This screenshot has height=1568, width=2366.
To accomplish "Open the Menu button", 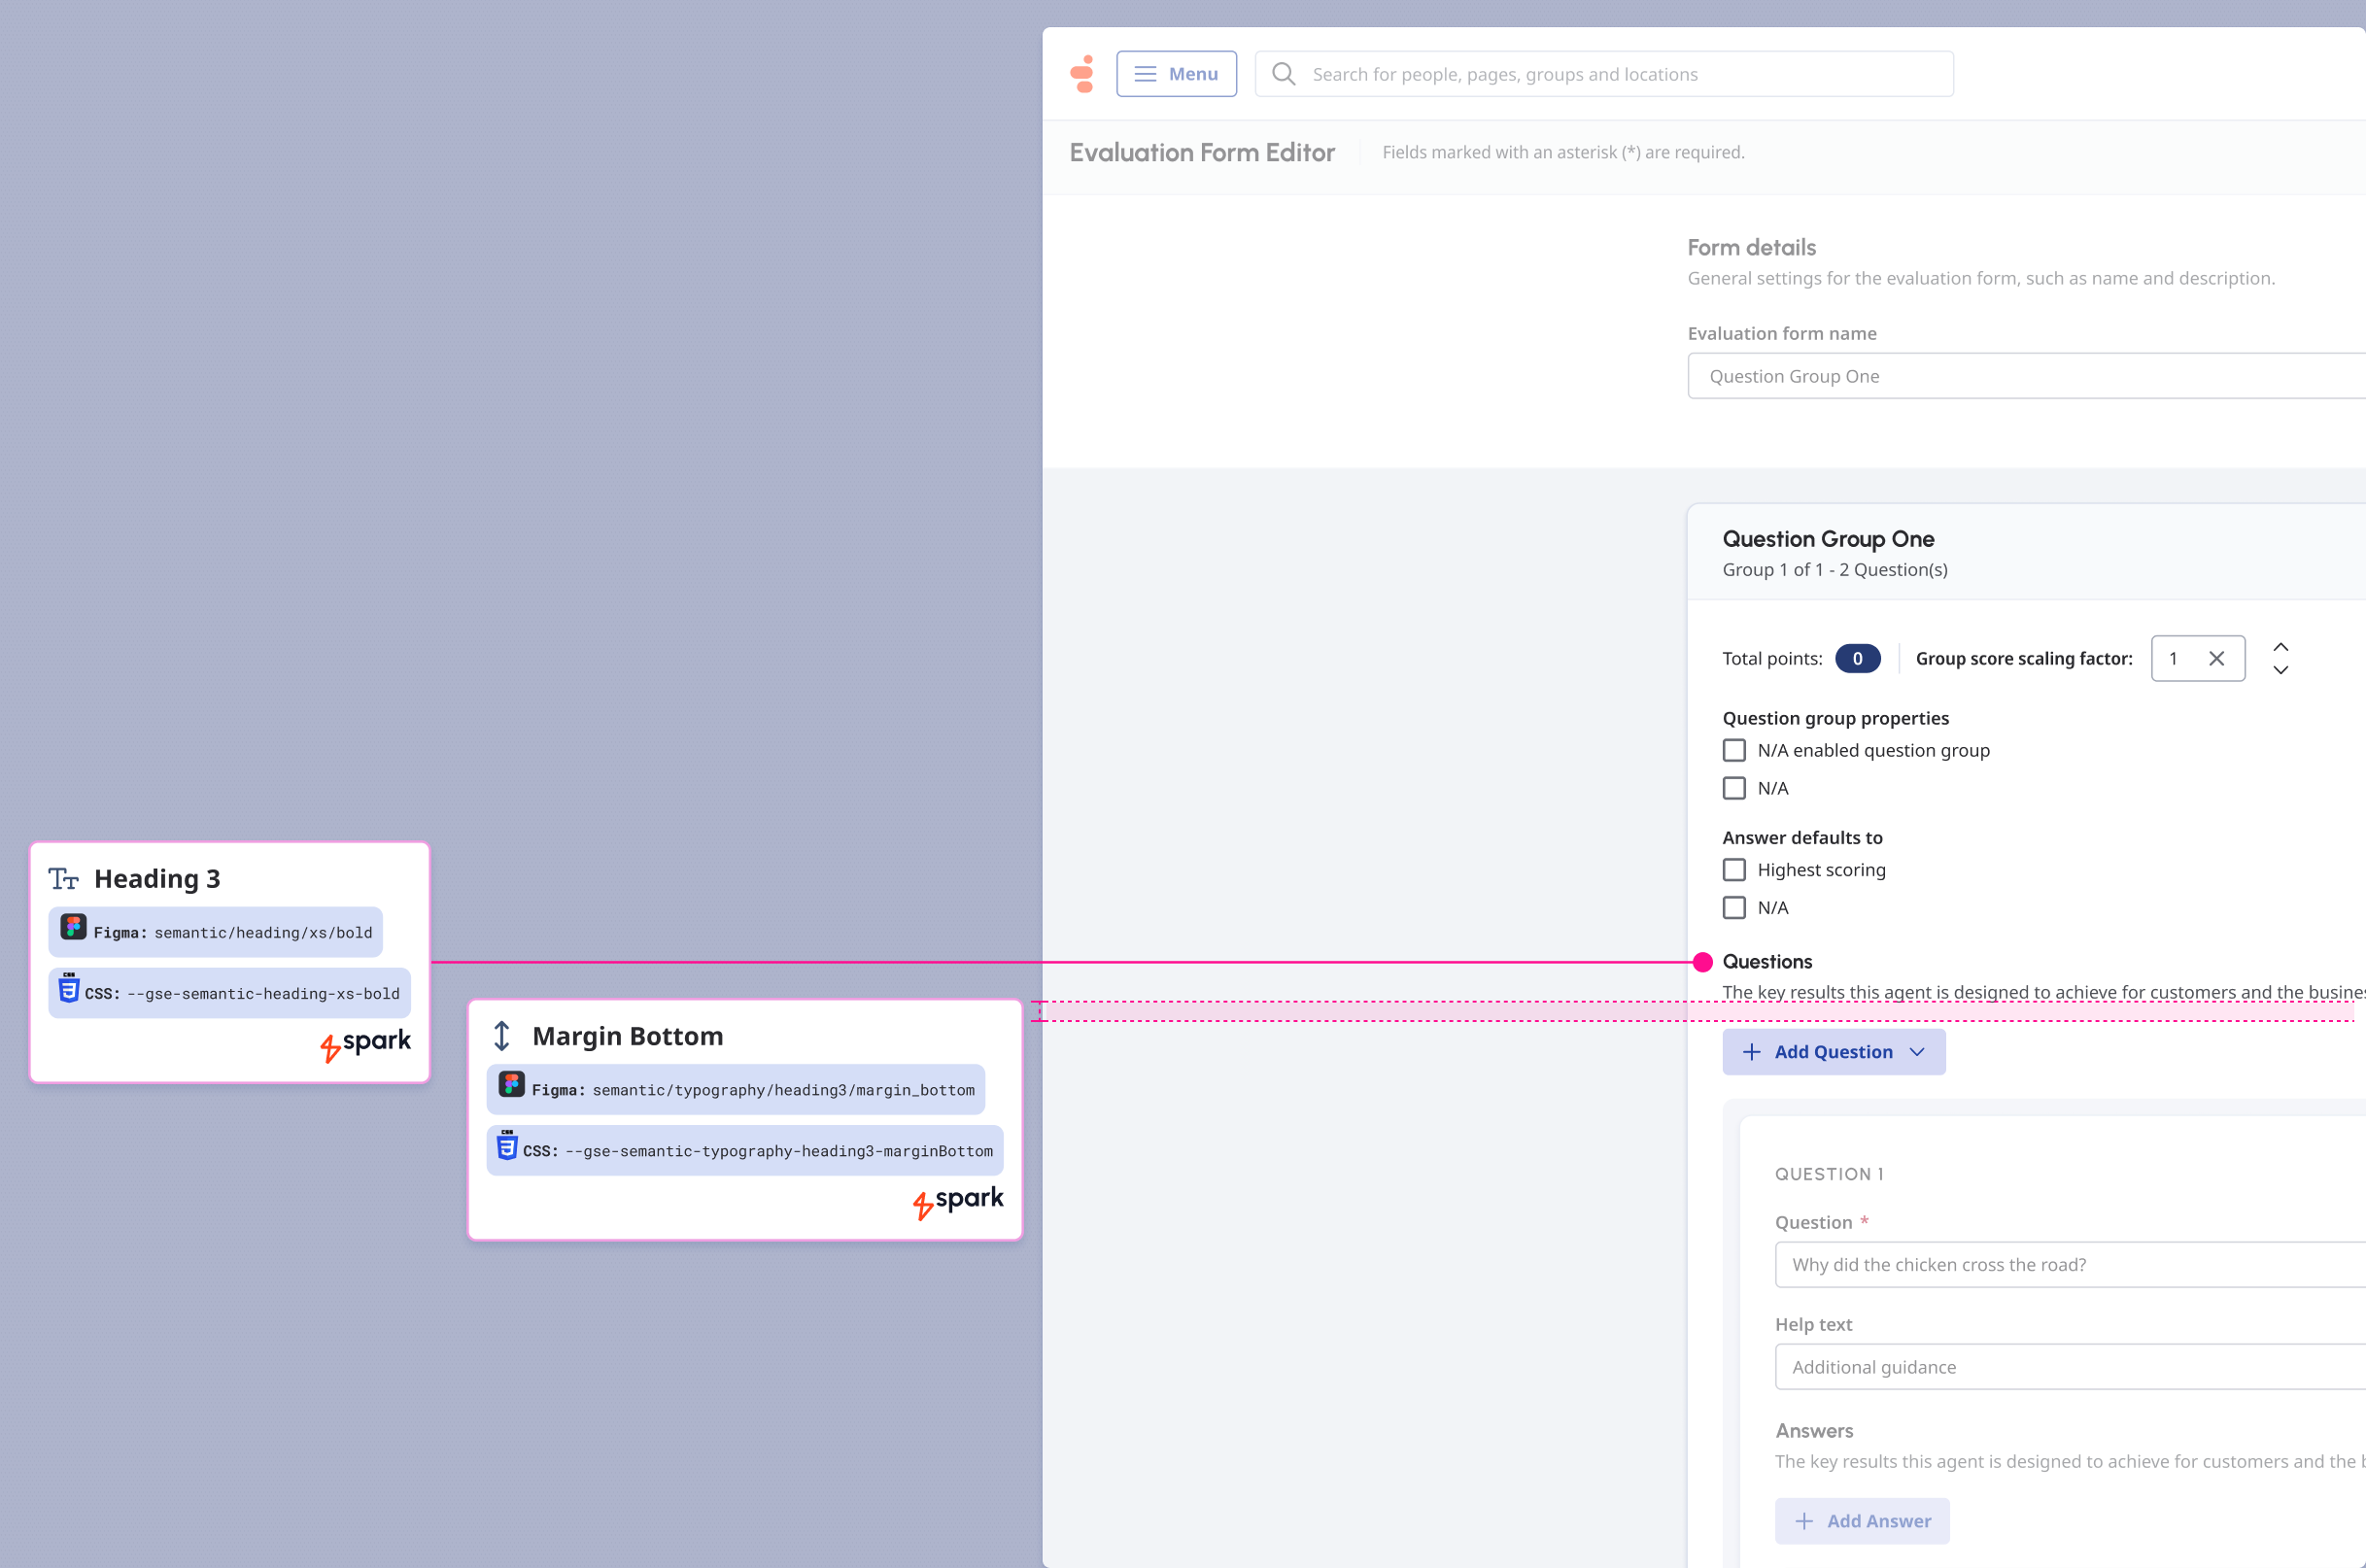I will [x=1176, y=74].
